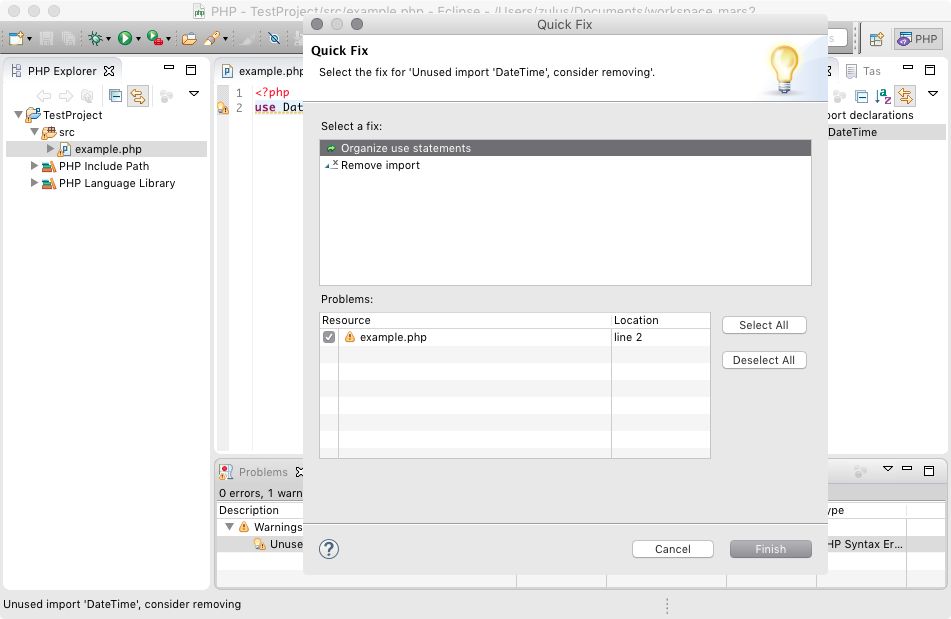Open the Search flashlight dropdown arrow
Screen dimensions: 951x619
[x=225, y=39]
